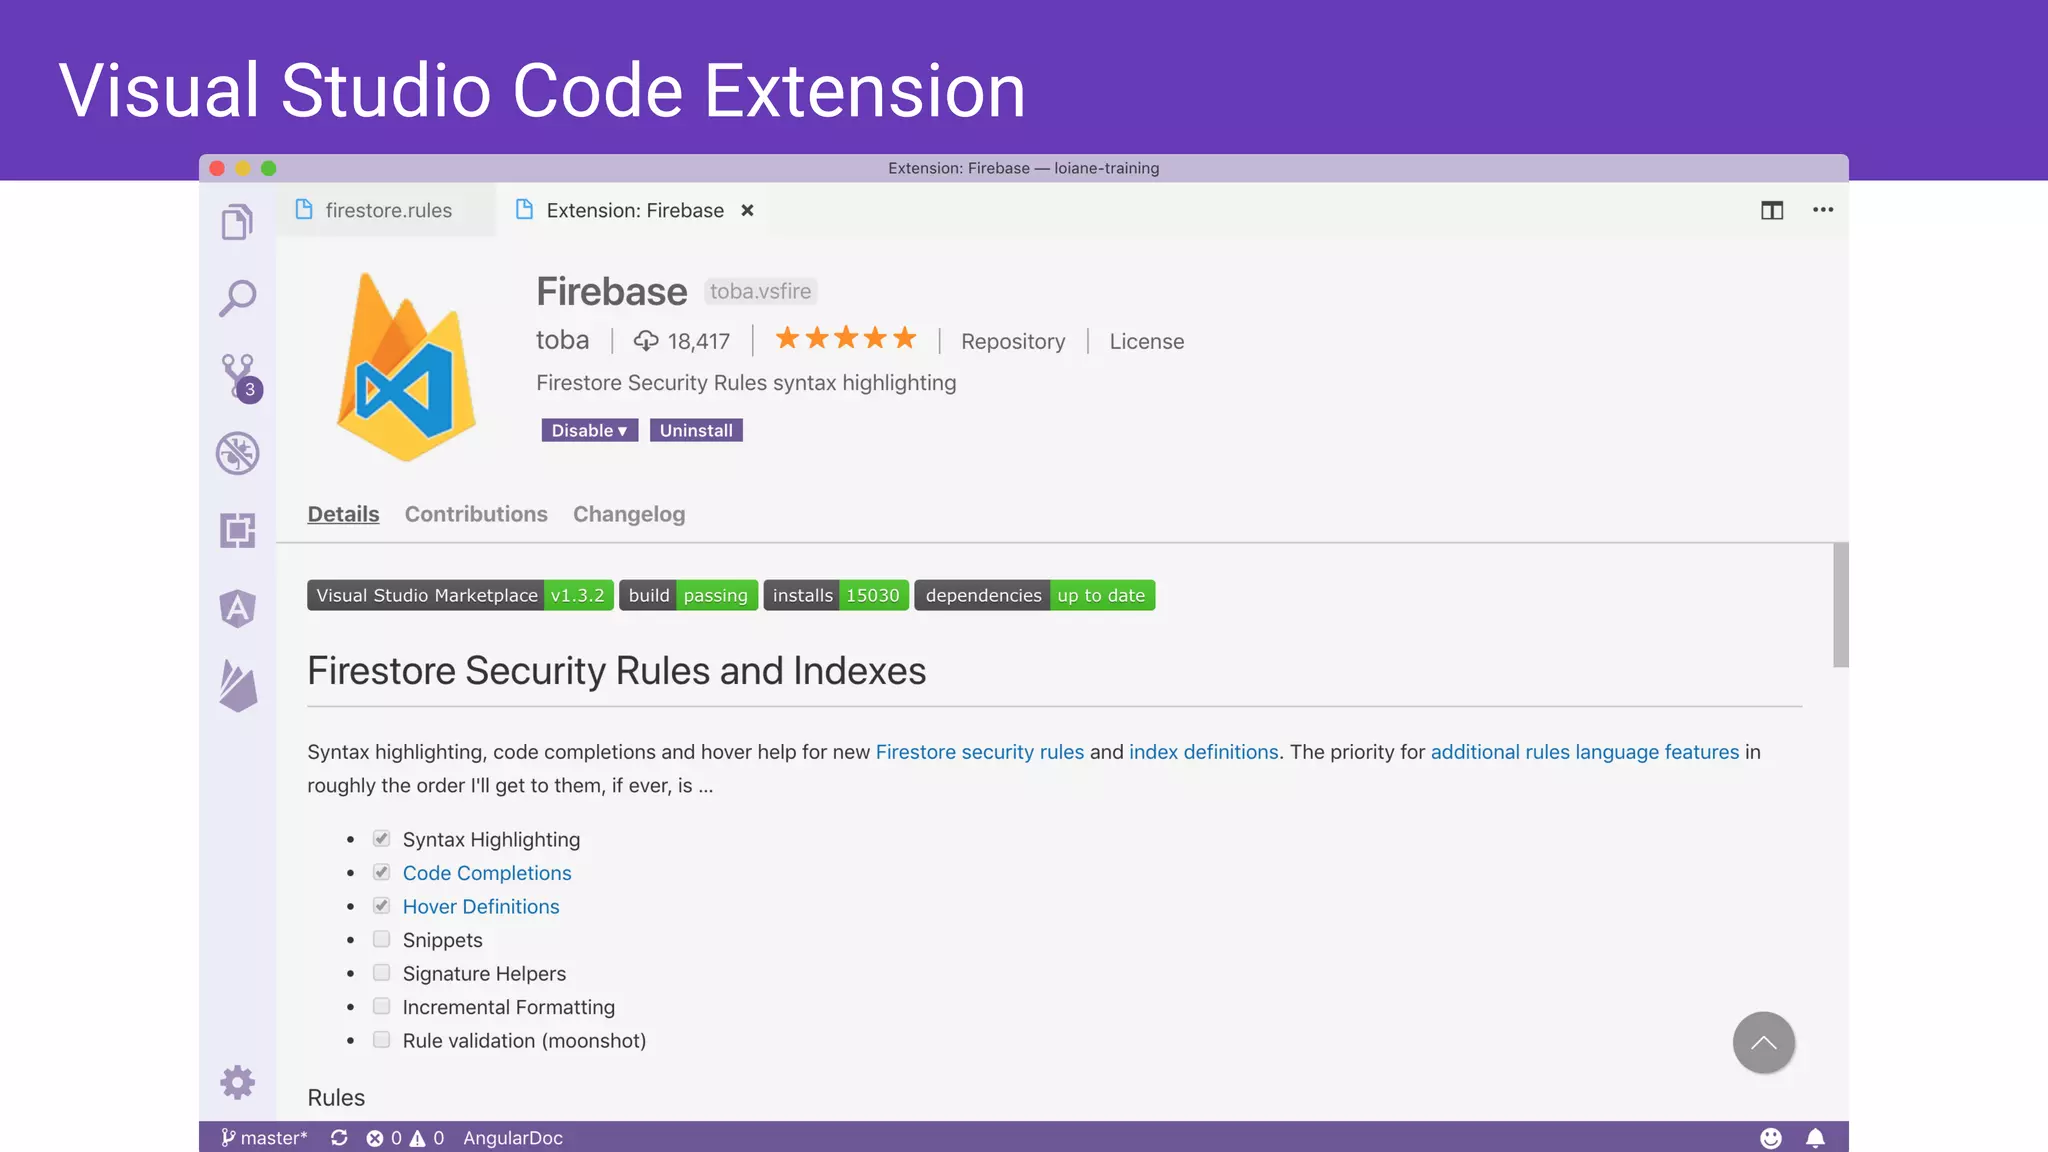Click the build passing badge
Viewport: 2048px width, 1152px height.
(688, 595)
